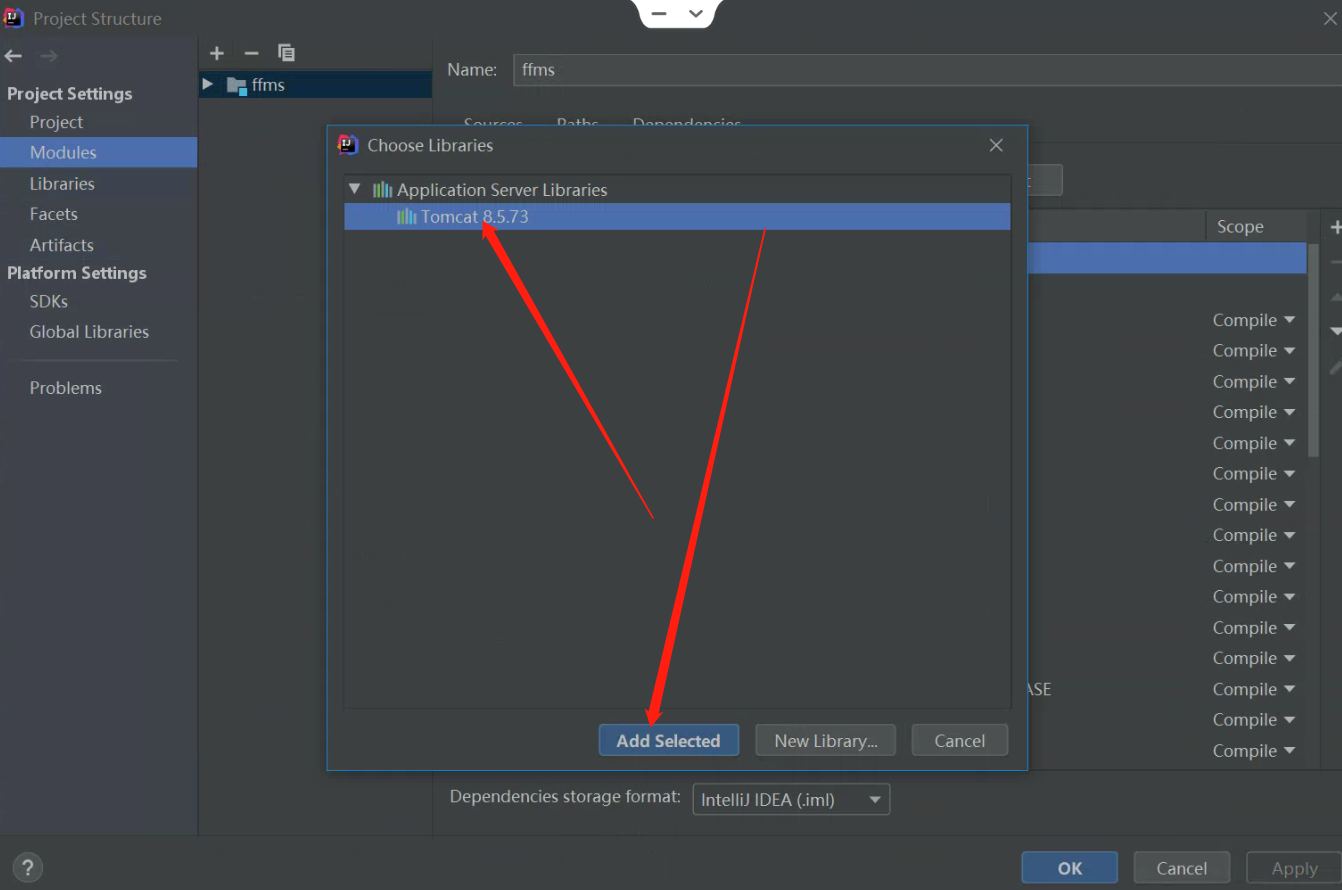Image resolution: width=1342 pixels, height=890 pixels.
Task: Open the Facets settings page
Action: (53, 214)
